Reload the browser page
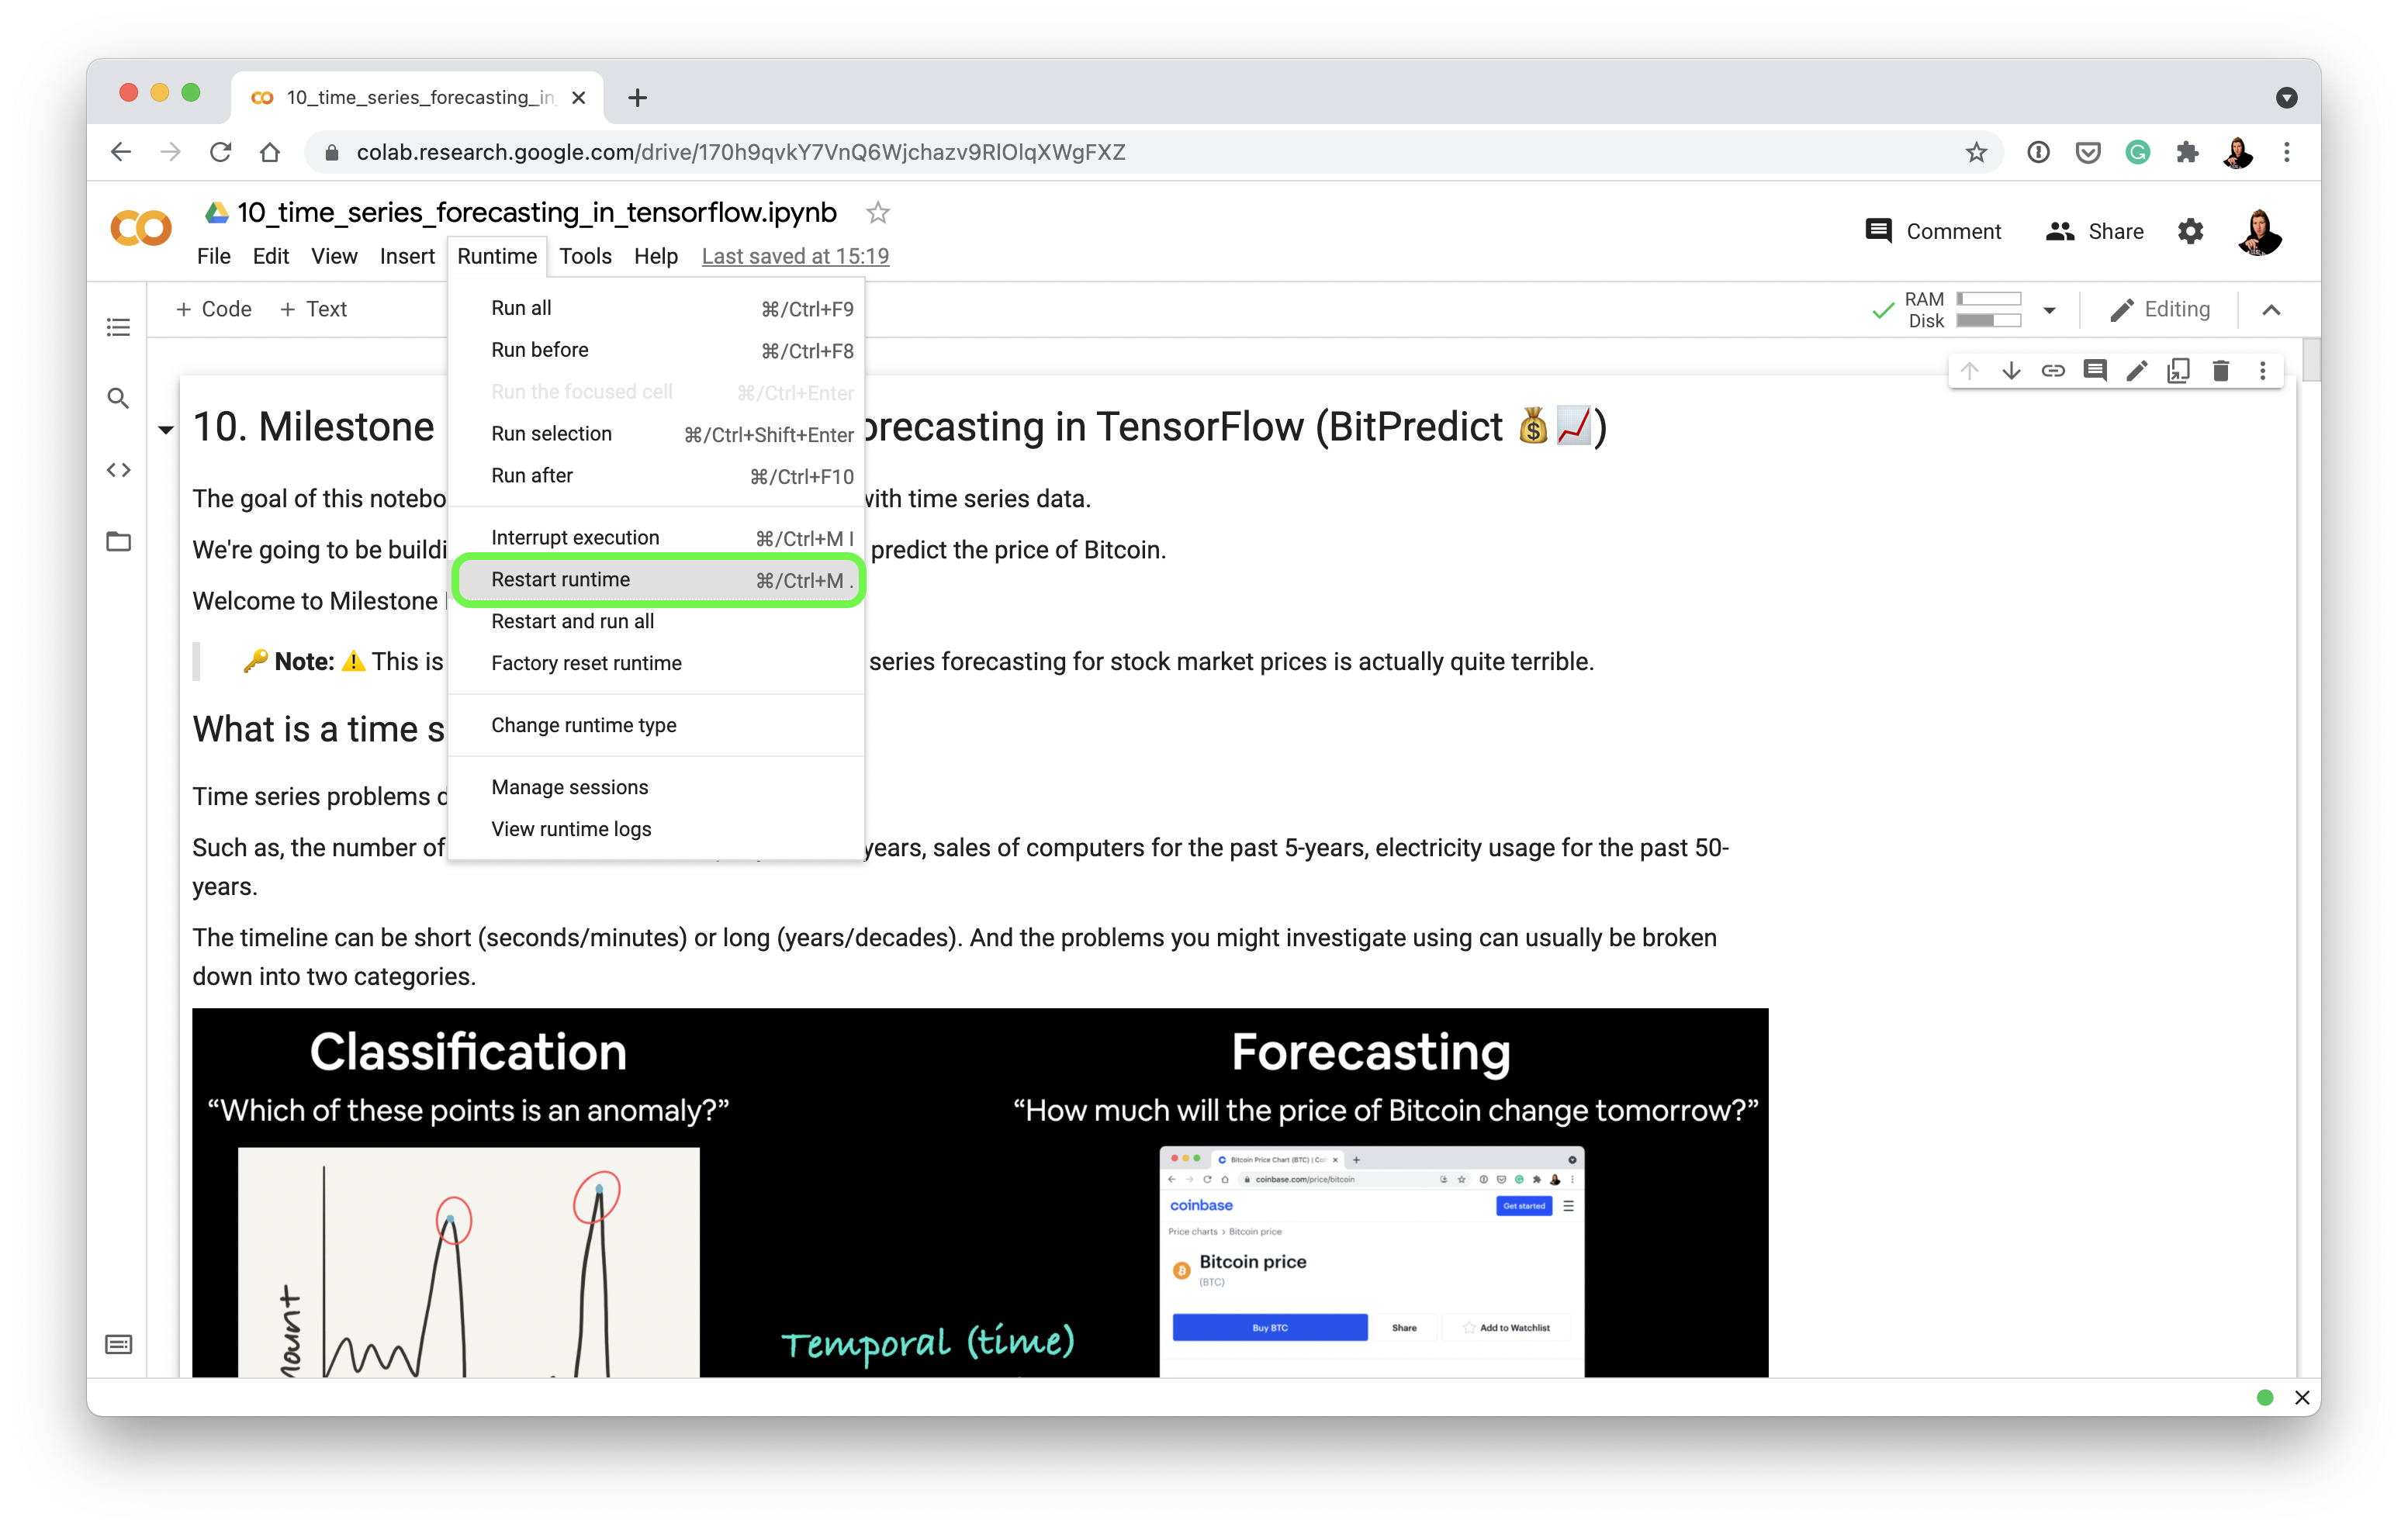Viewport: 2408px width, 1531px height. coord(220,152)
